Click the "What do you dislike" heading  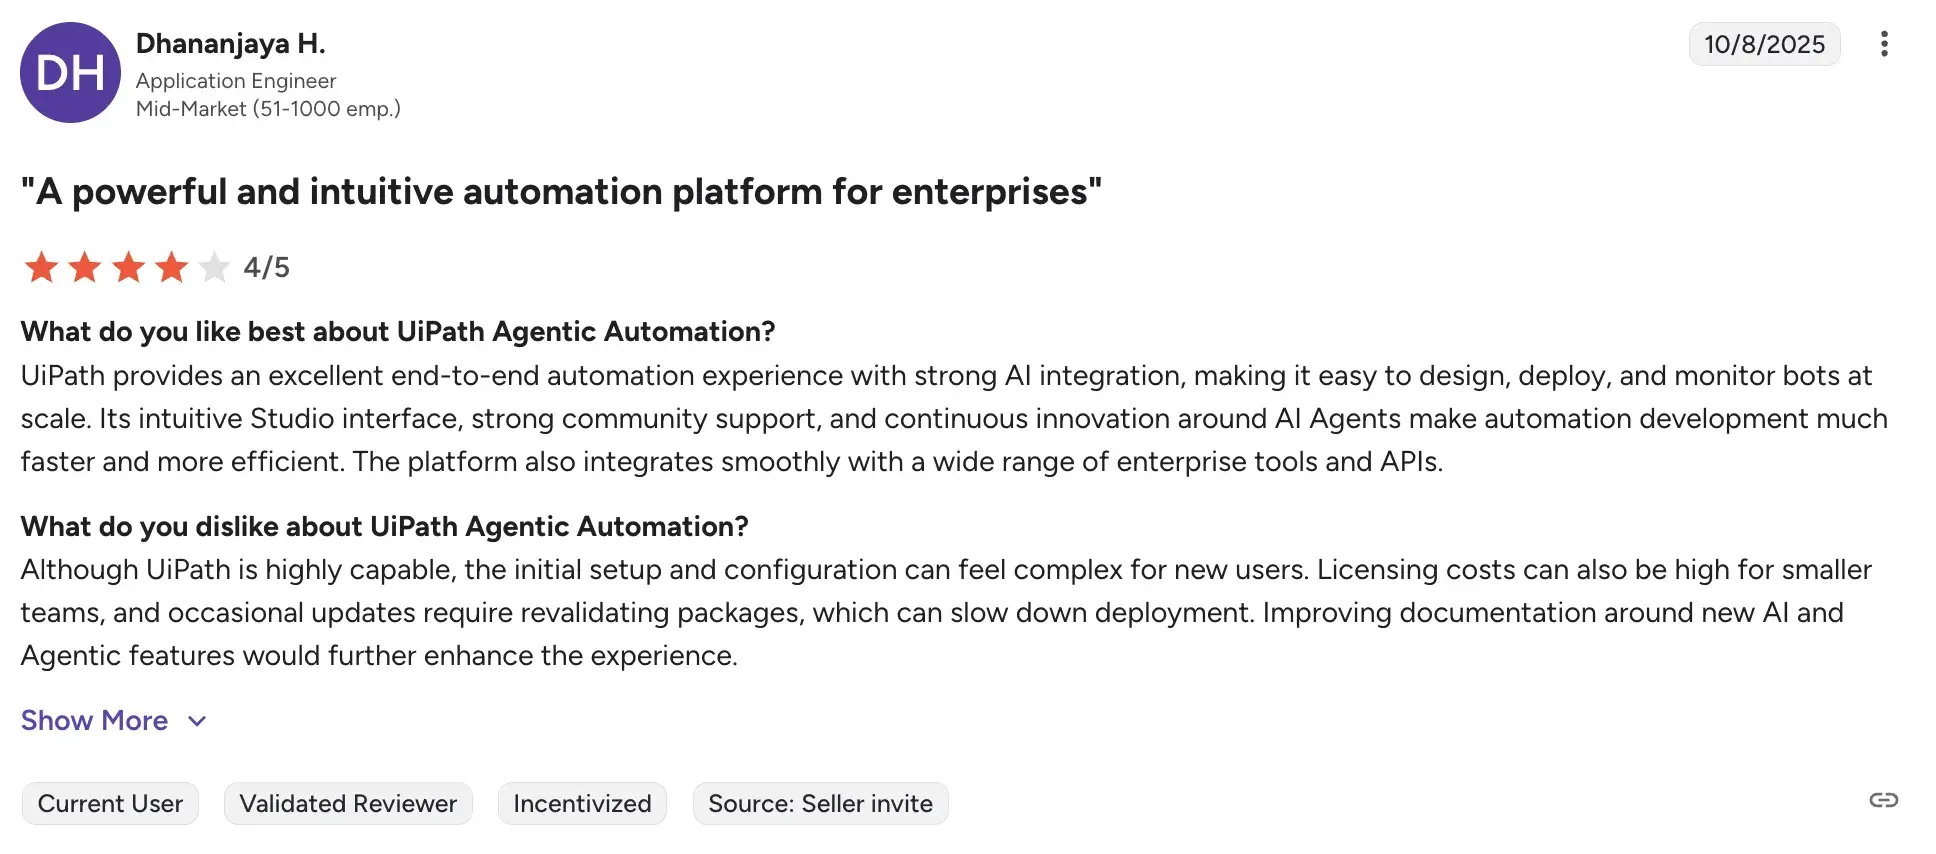(x=384, y=527)
